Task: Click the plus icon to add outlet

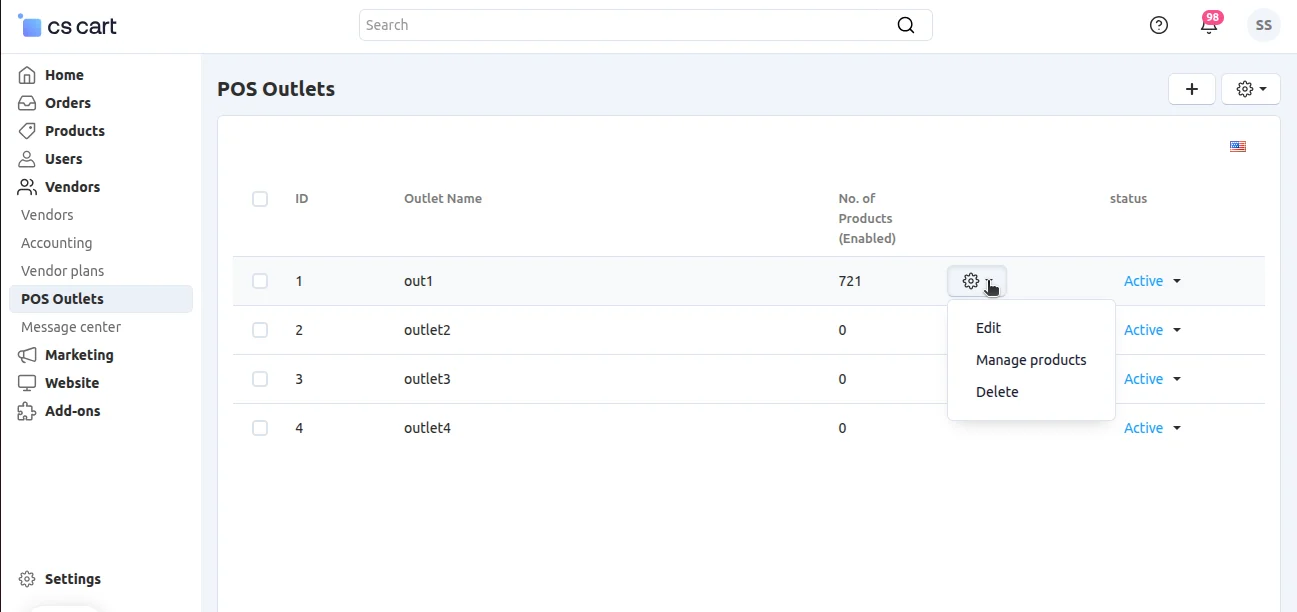Action: point(1192,89)
